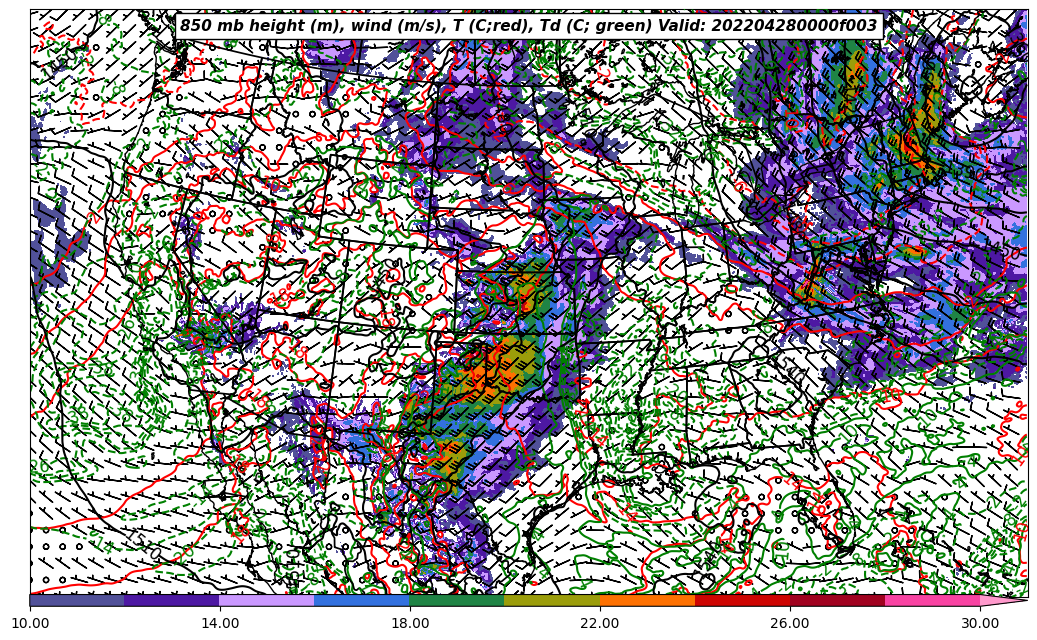Image resolution: width=1037 pixels, height=640 pixels.
Task: Click the slate-blue colorbar segment starting at 10.00
Action: [77, 600]
